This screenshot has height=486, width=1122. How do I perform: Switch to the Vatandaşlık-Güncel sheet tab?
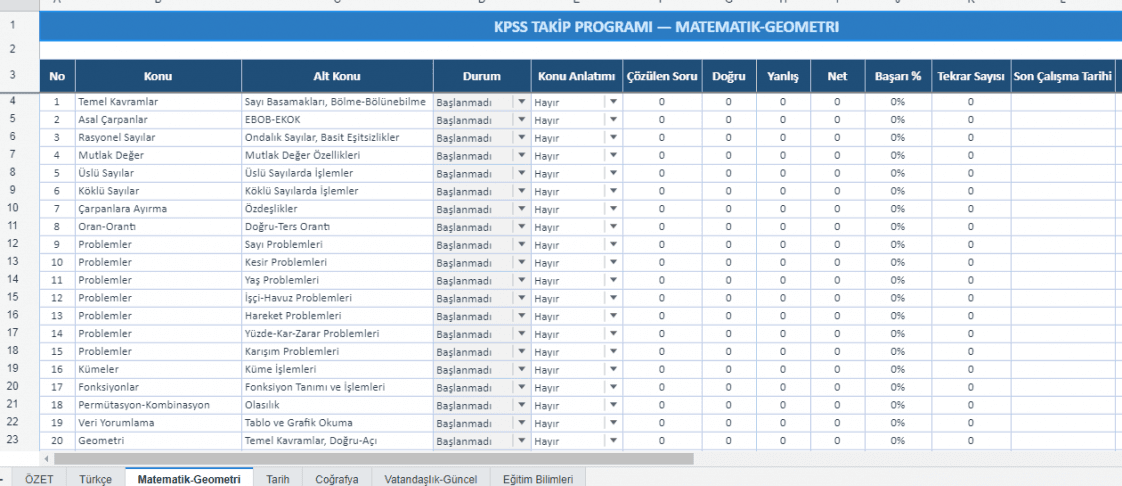[x=430, y=480]
